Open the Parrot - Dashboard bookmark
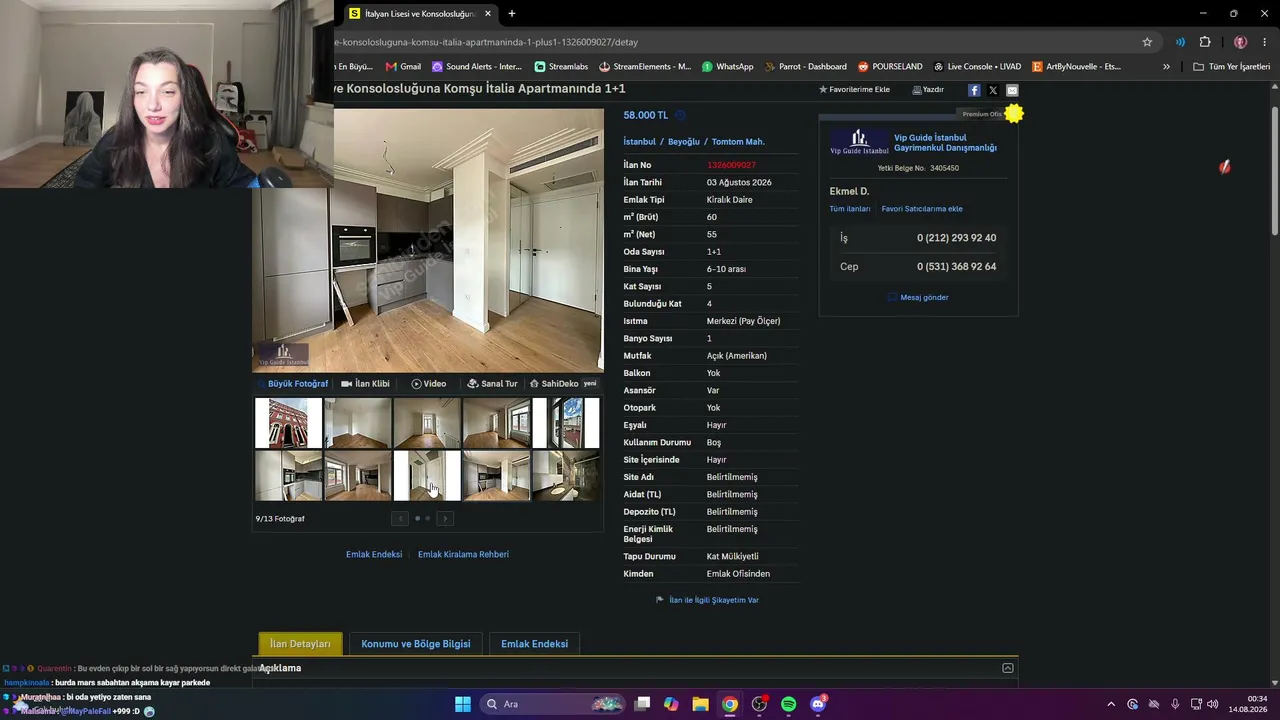This screenshot has width=1280, height=720. point(805,67)
